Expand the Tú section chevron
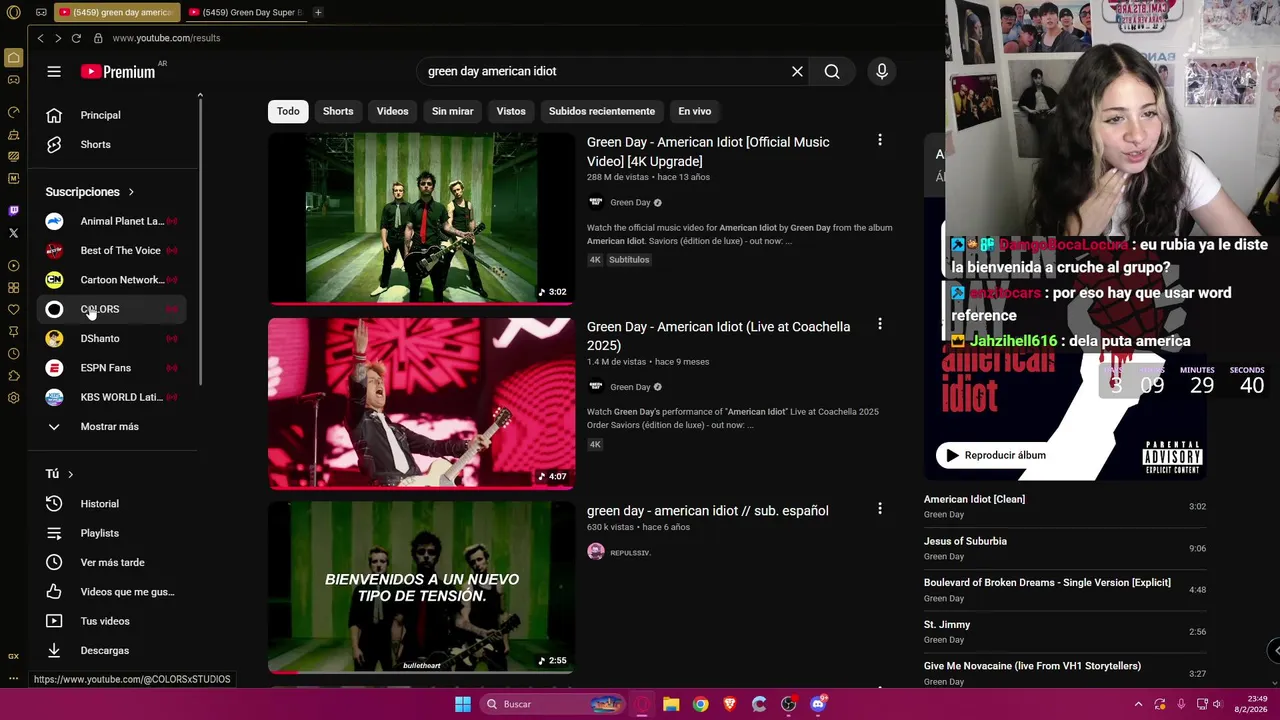Image resolution: width=1280 pixels, height=720 pixels. 70,474
